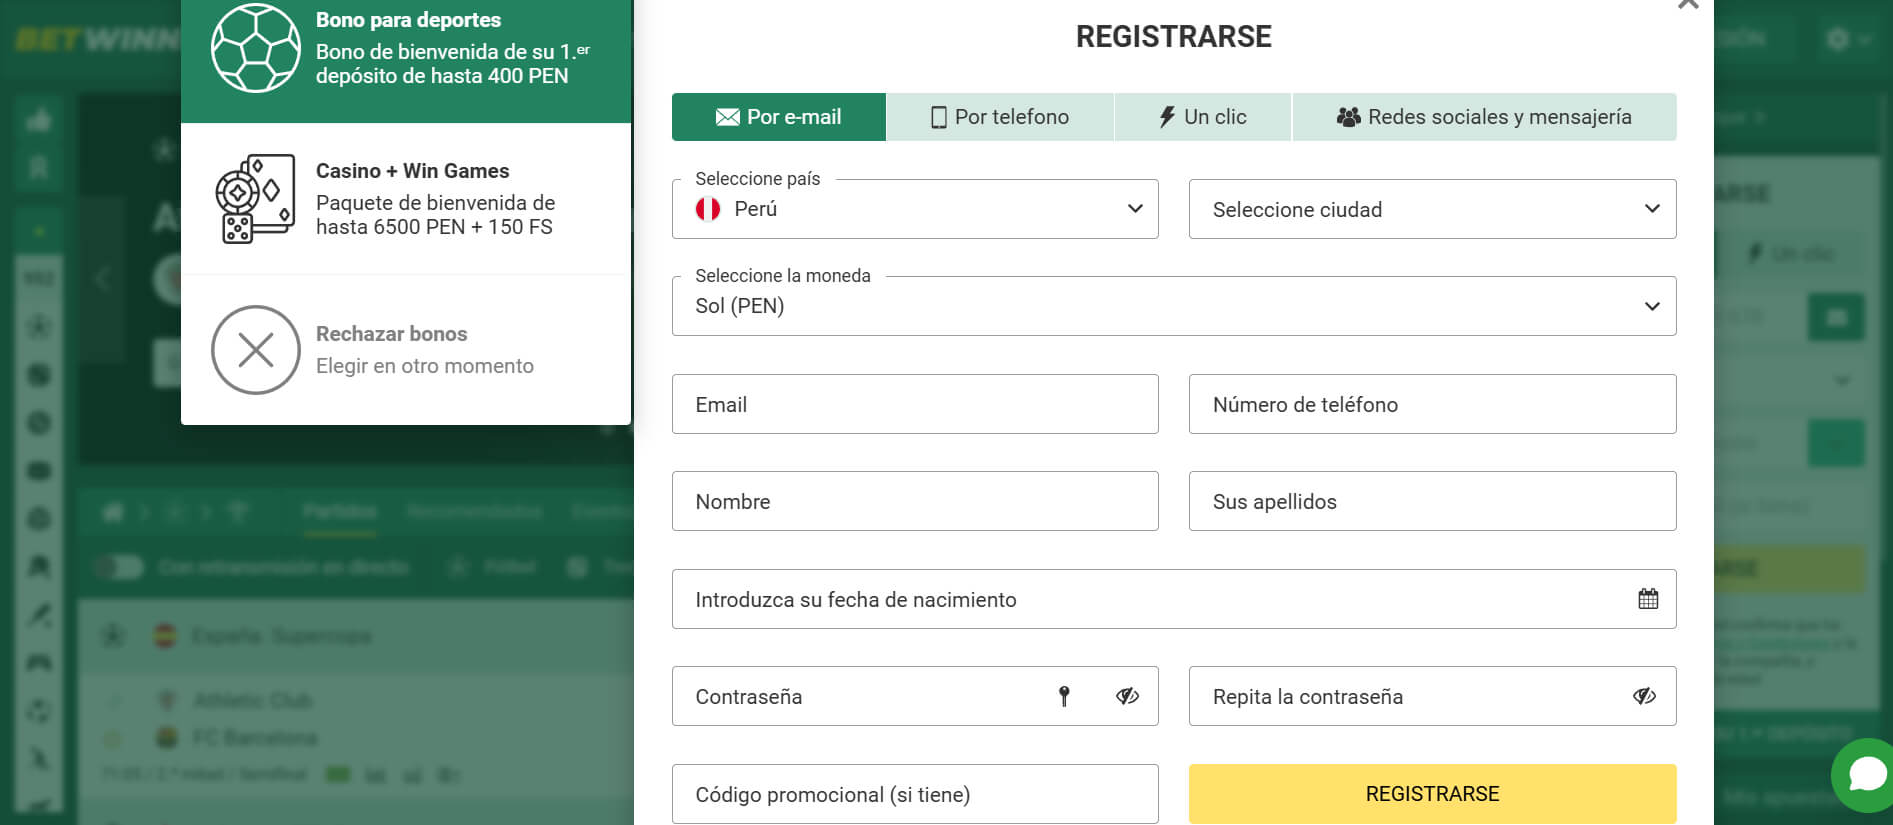The width and height of the screenshot is (1893, 825).
Task: Click the Número de teléfono field
Action: [1431, 404]
